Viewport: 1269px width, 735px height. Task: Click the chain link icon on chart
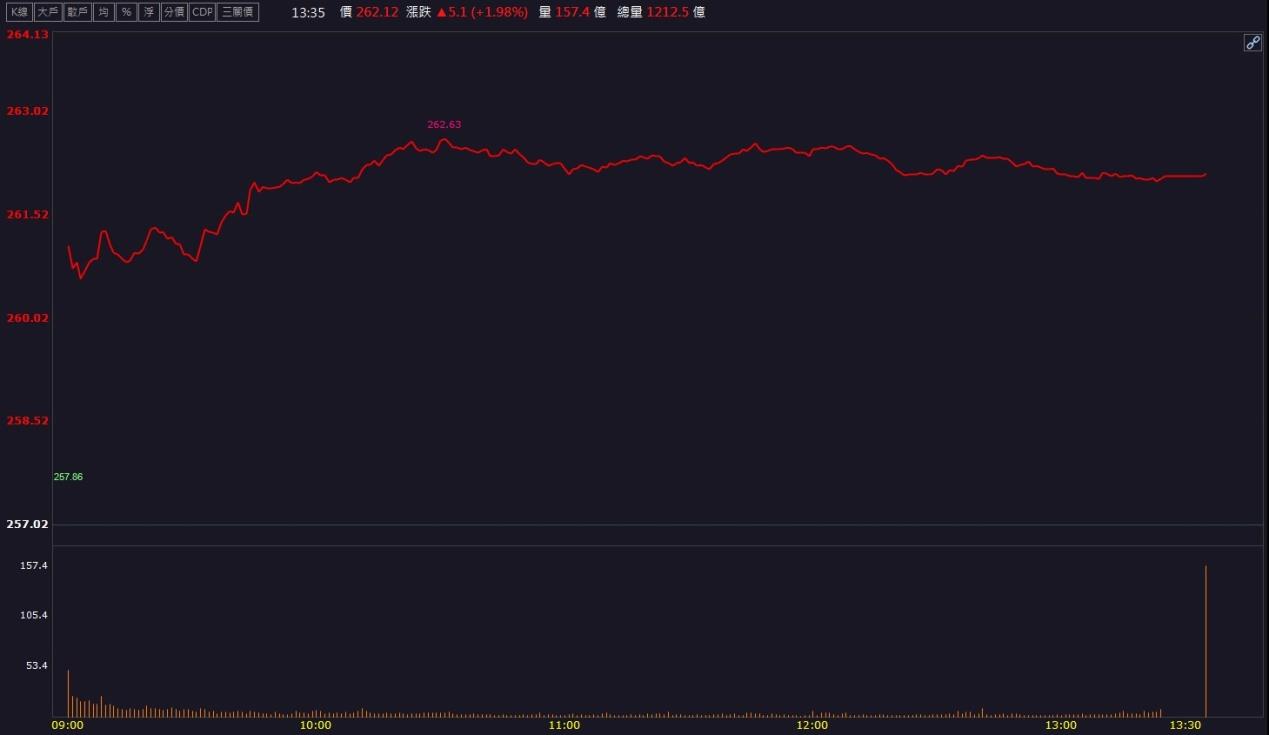[x=1252, y=42]
